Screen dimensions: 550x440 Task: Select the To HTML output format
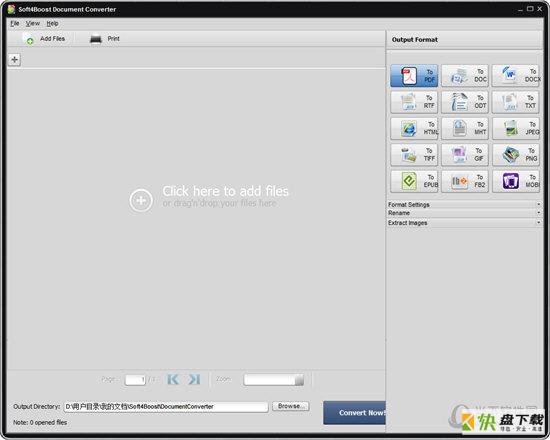[414, 128]
